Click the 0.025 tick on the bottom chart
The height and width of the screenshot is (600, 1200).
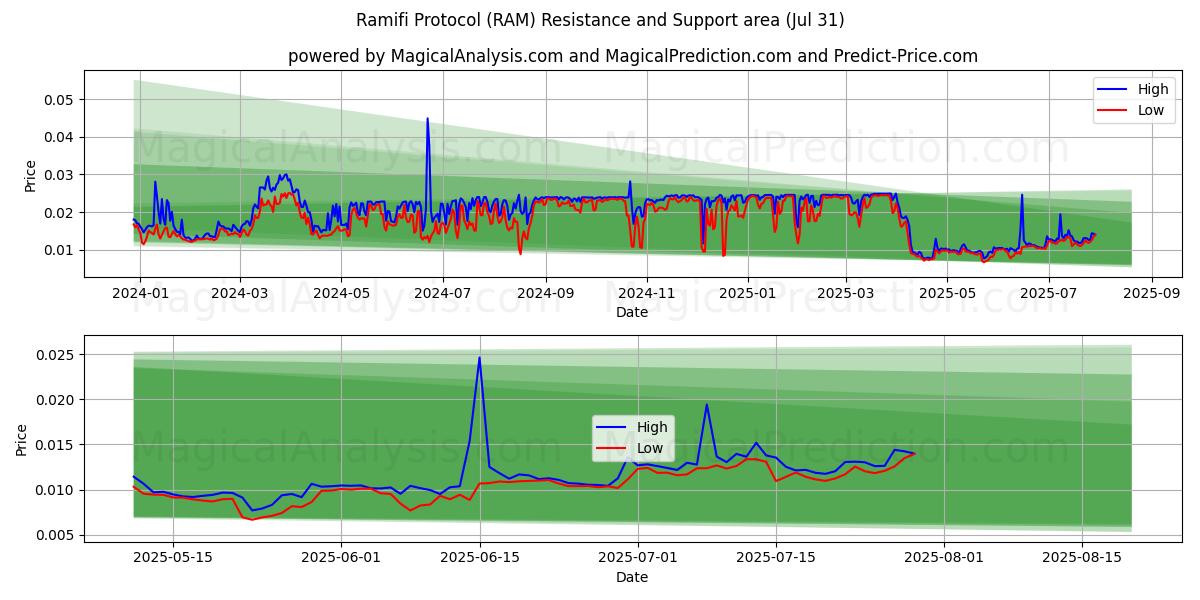tap(56, 354)
